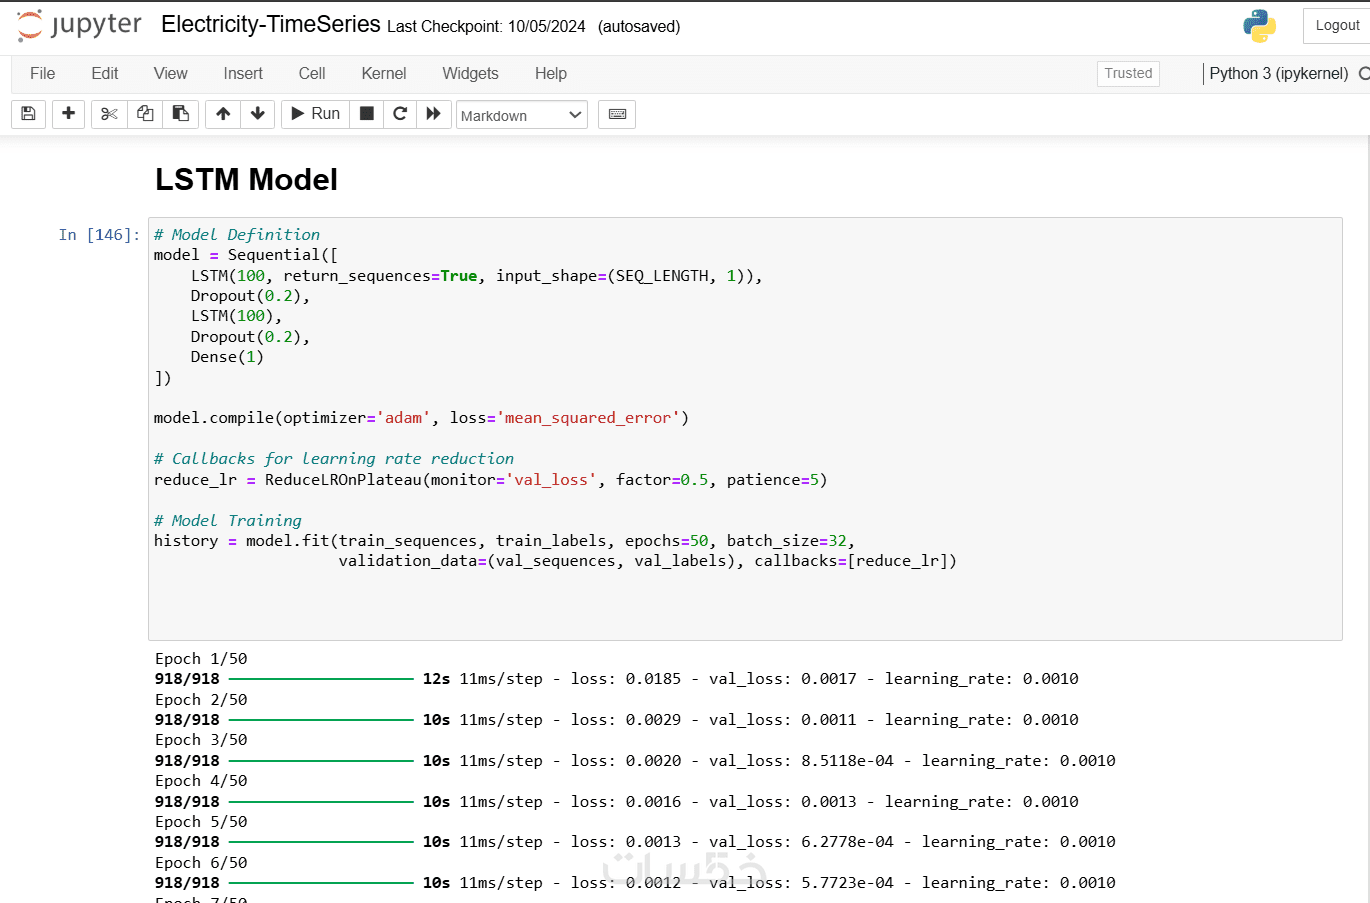
Task: Move selected cell down with arrow
Action: coord(258,114)
